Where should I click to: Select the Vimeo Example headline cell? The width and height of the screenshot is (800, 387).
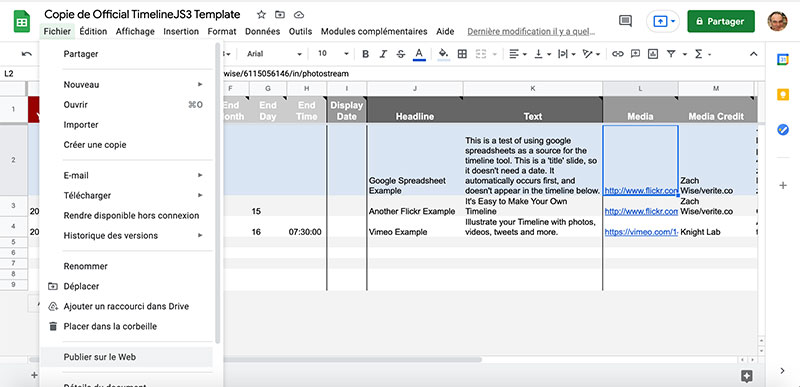[415, 227]
